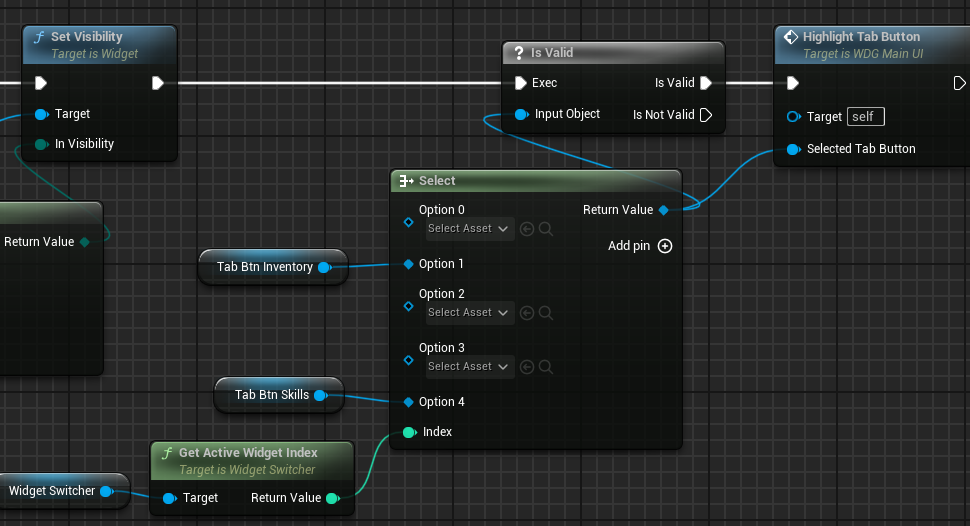Screen dimensions: 970x526
Task: Click the Option 4 label
Action: (x=442, y=402)
